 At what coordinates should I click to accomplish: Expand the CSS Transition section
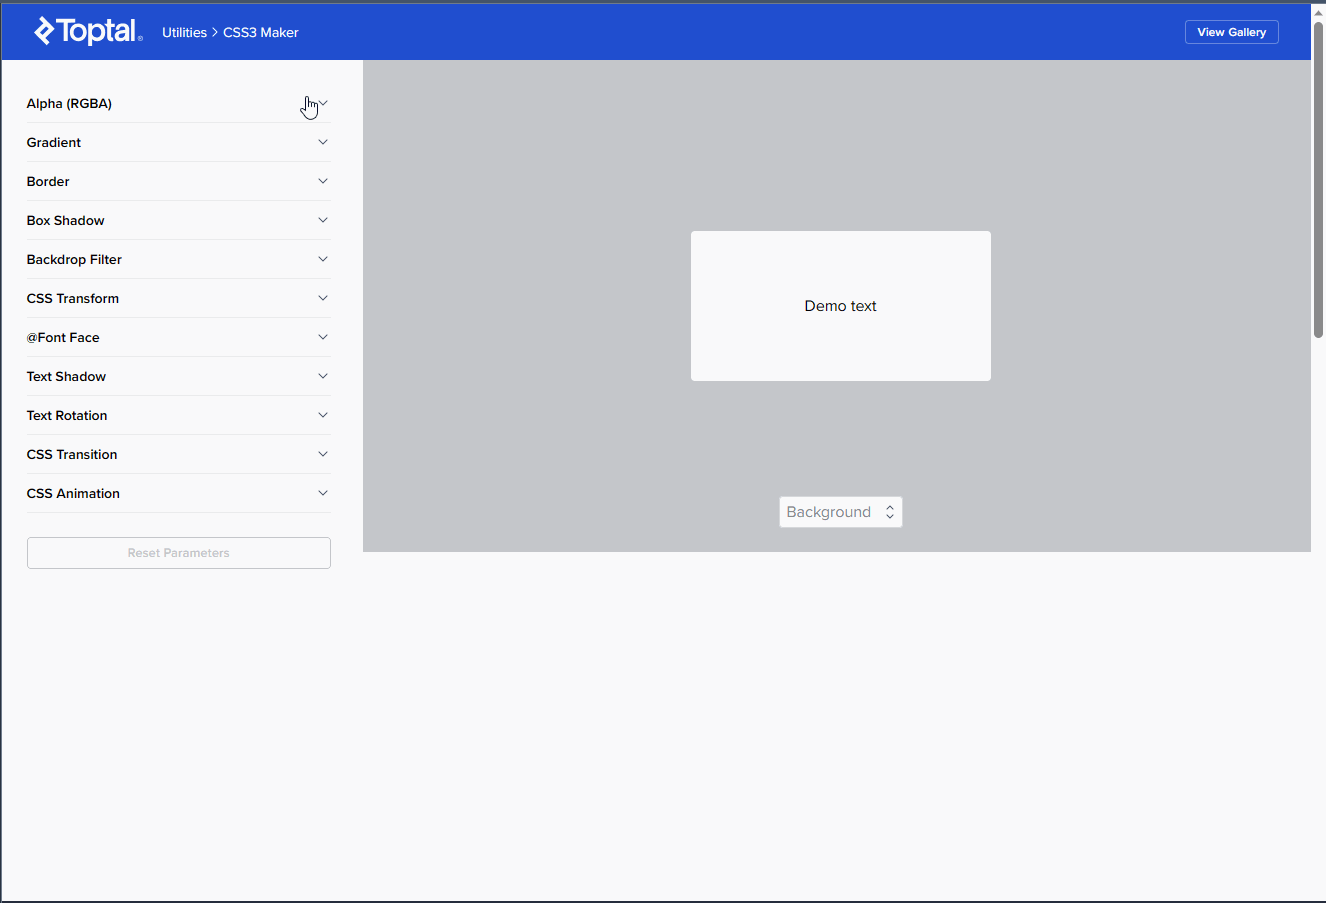(x=178, y=455)
